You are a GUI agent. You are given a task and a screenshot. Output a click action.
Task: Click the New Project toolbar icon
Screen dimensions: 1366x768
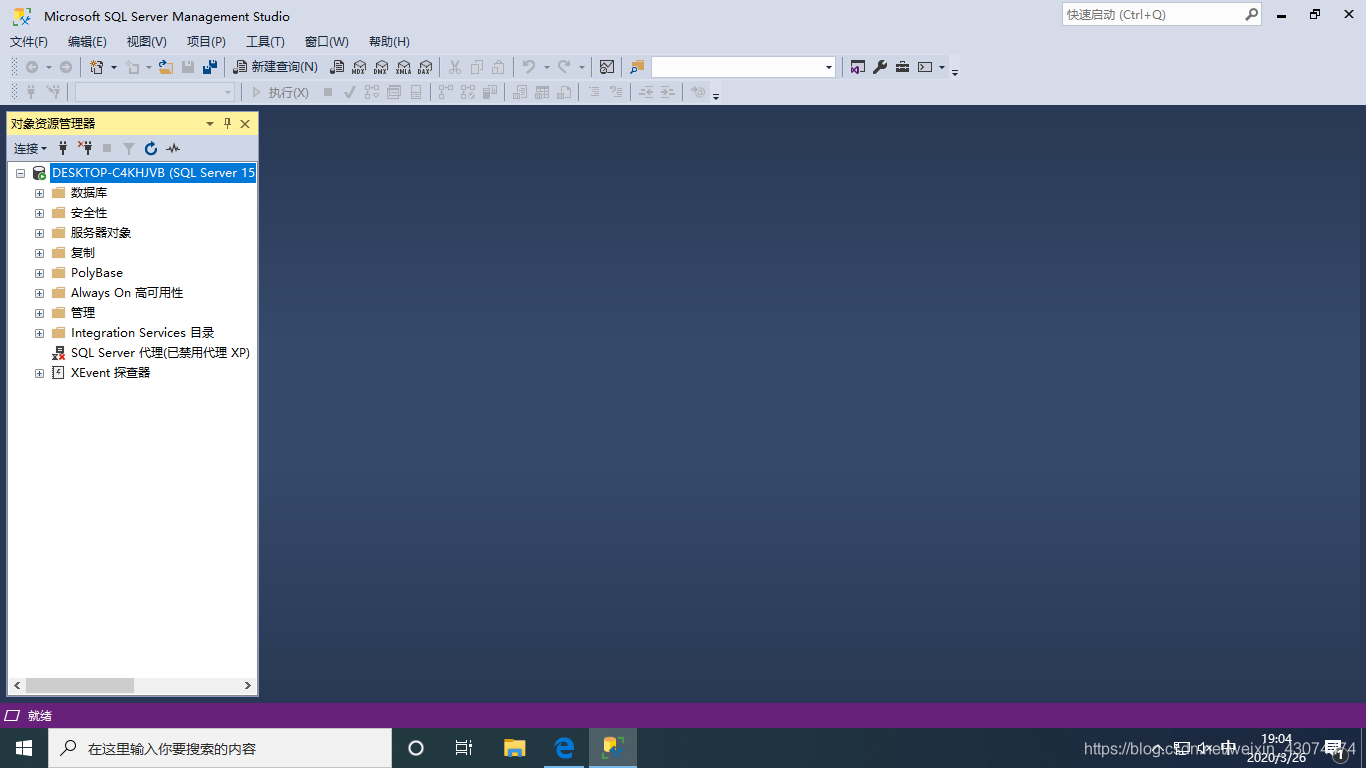(x=97, y=67)
